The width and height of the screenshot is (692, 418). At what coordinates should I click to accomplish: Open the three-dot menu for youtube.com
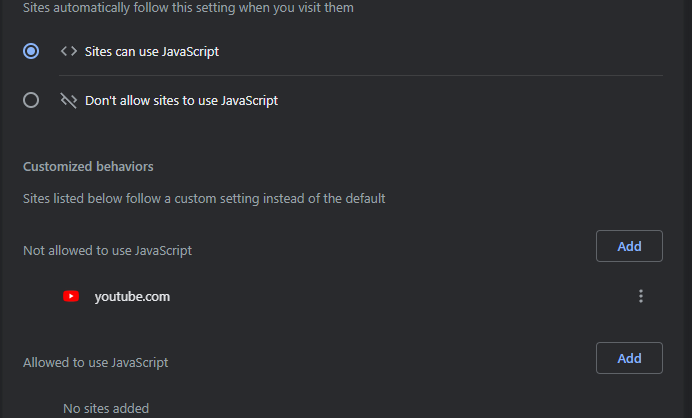coord(641,296)
